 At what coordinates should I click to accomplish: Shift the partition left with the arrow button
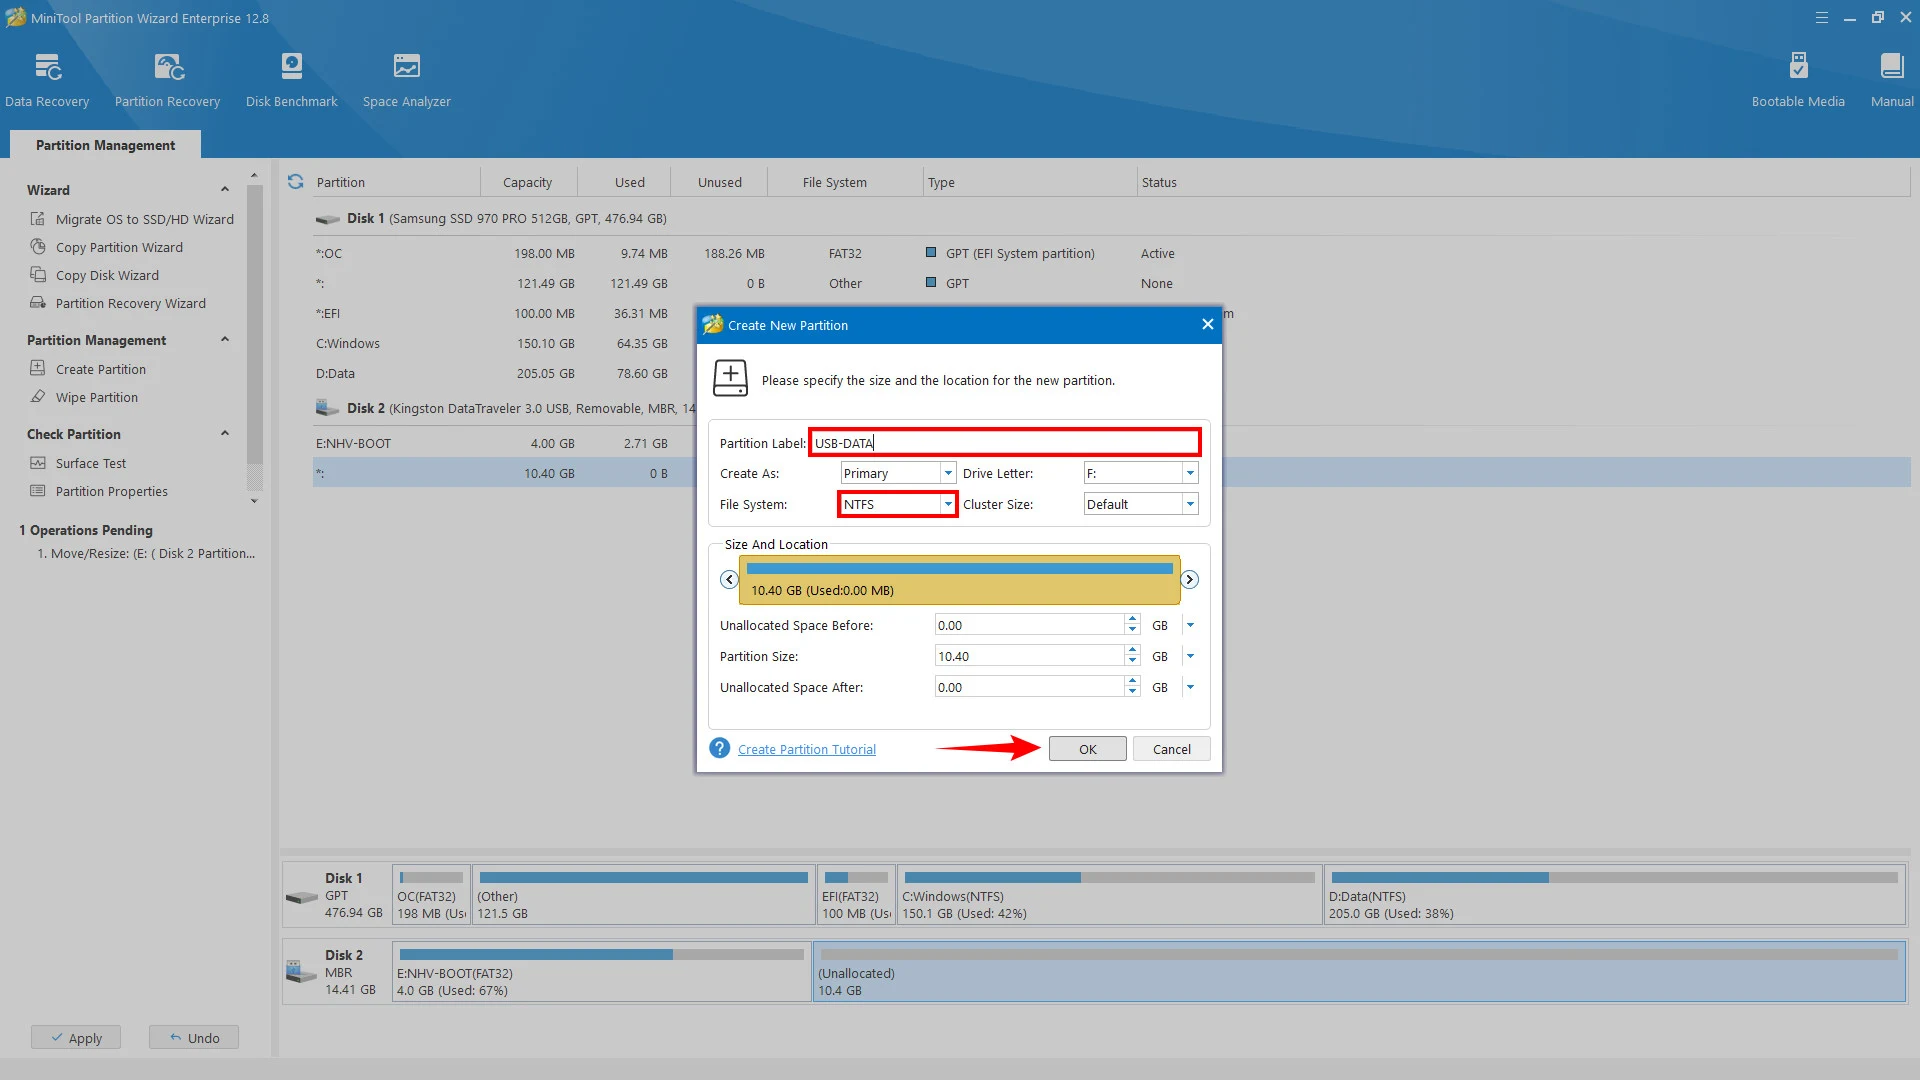(729, 579)
